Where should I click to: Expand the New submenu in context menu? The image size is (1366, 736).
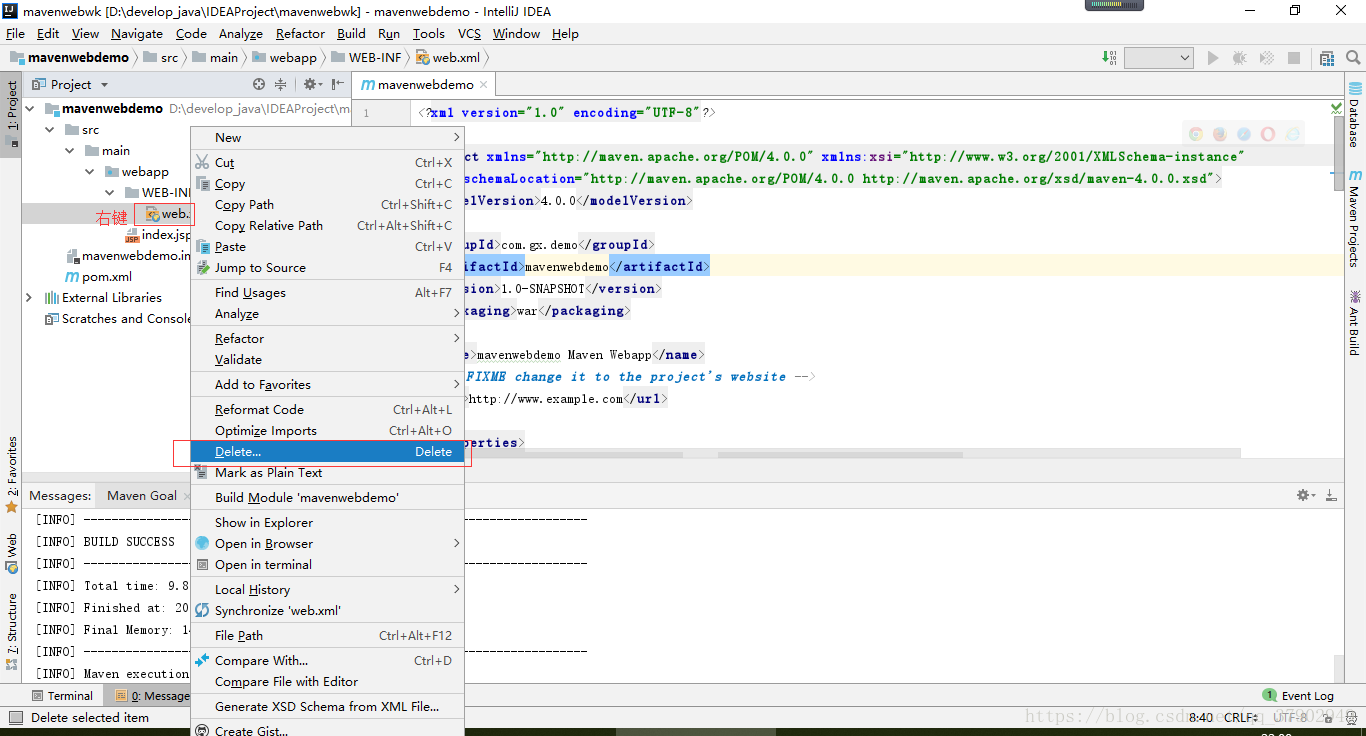pyautogui.click(x=328, y=137)
